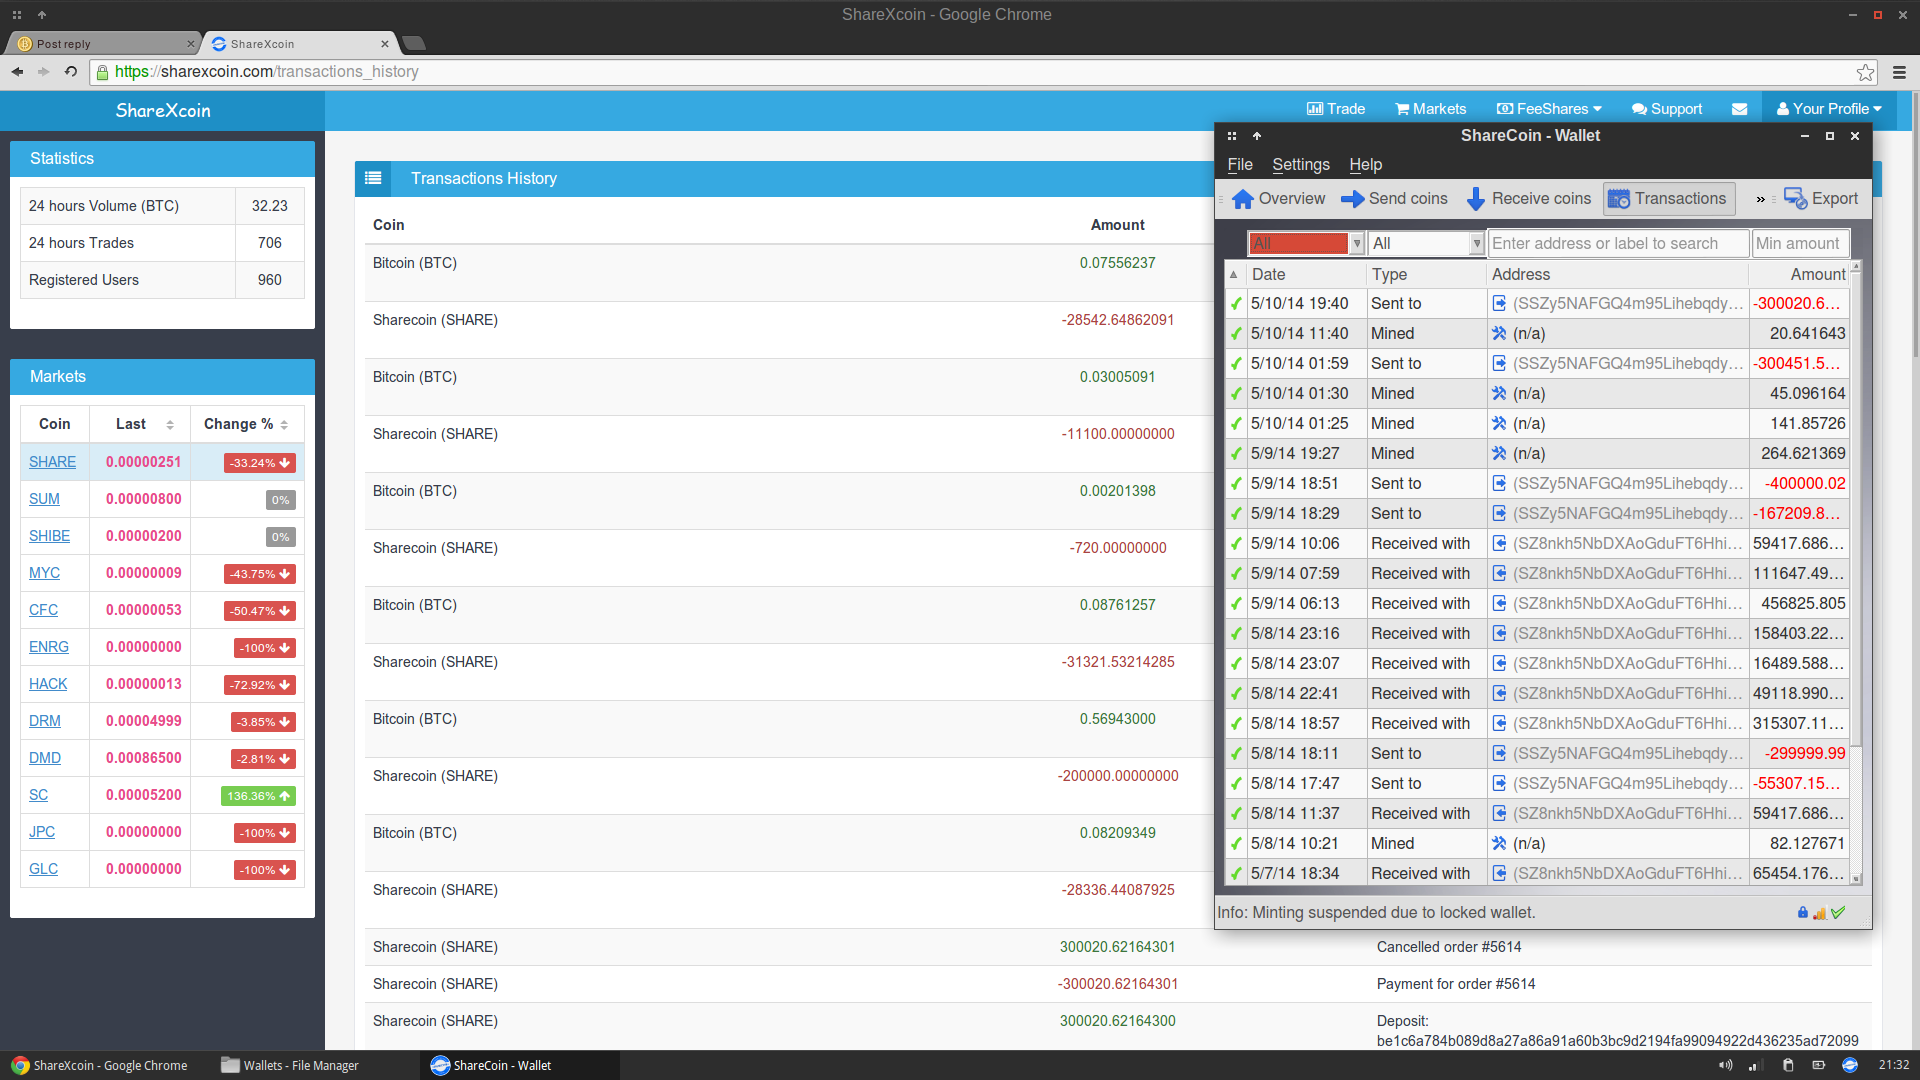Click the Export button in wallet toolbar
This screenshot has height=1080, width=1920.
tap(1821, 199)
